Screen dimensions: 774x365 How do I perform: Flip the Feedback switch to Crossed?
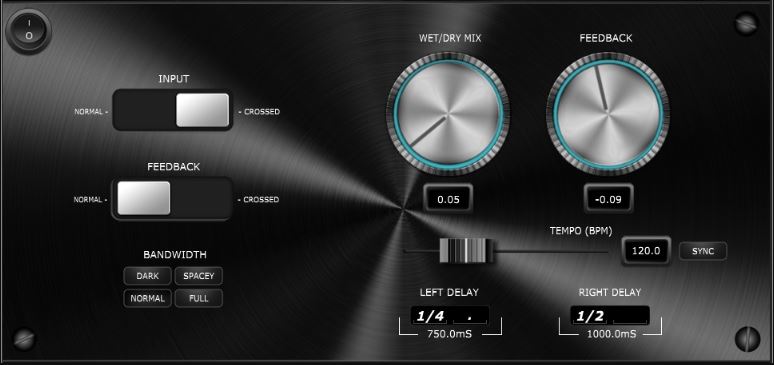[x=201, y=199]
